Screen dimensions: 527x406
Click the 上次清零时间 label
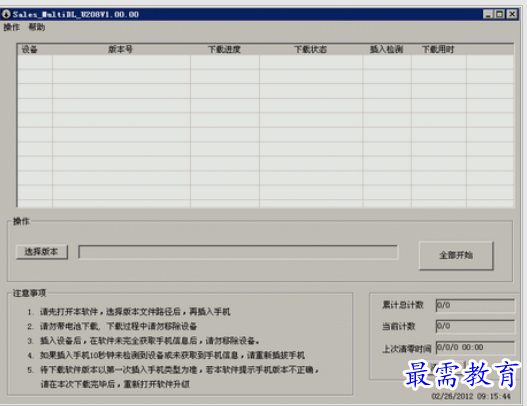pyautogui.click(x=407, y=349)
